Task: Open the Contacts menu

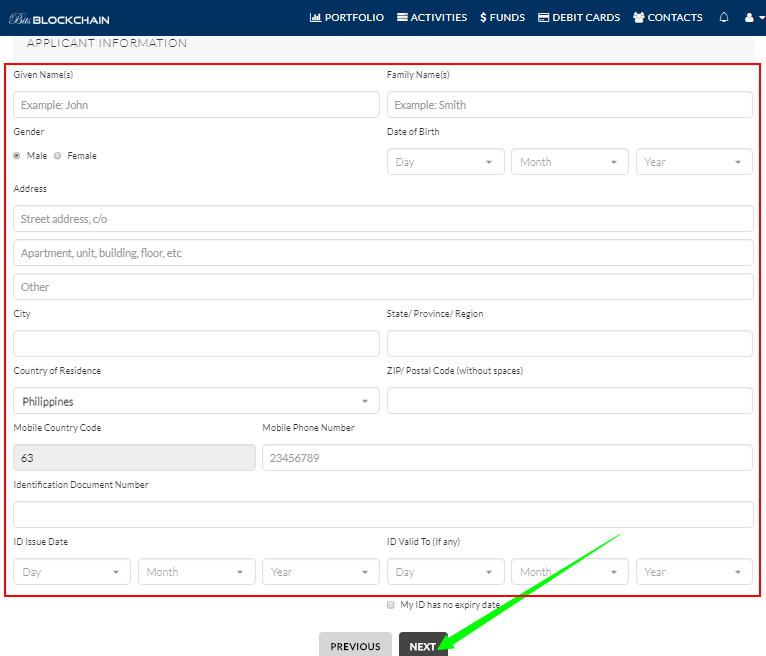Action: coord(668,18)
